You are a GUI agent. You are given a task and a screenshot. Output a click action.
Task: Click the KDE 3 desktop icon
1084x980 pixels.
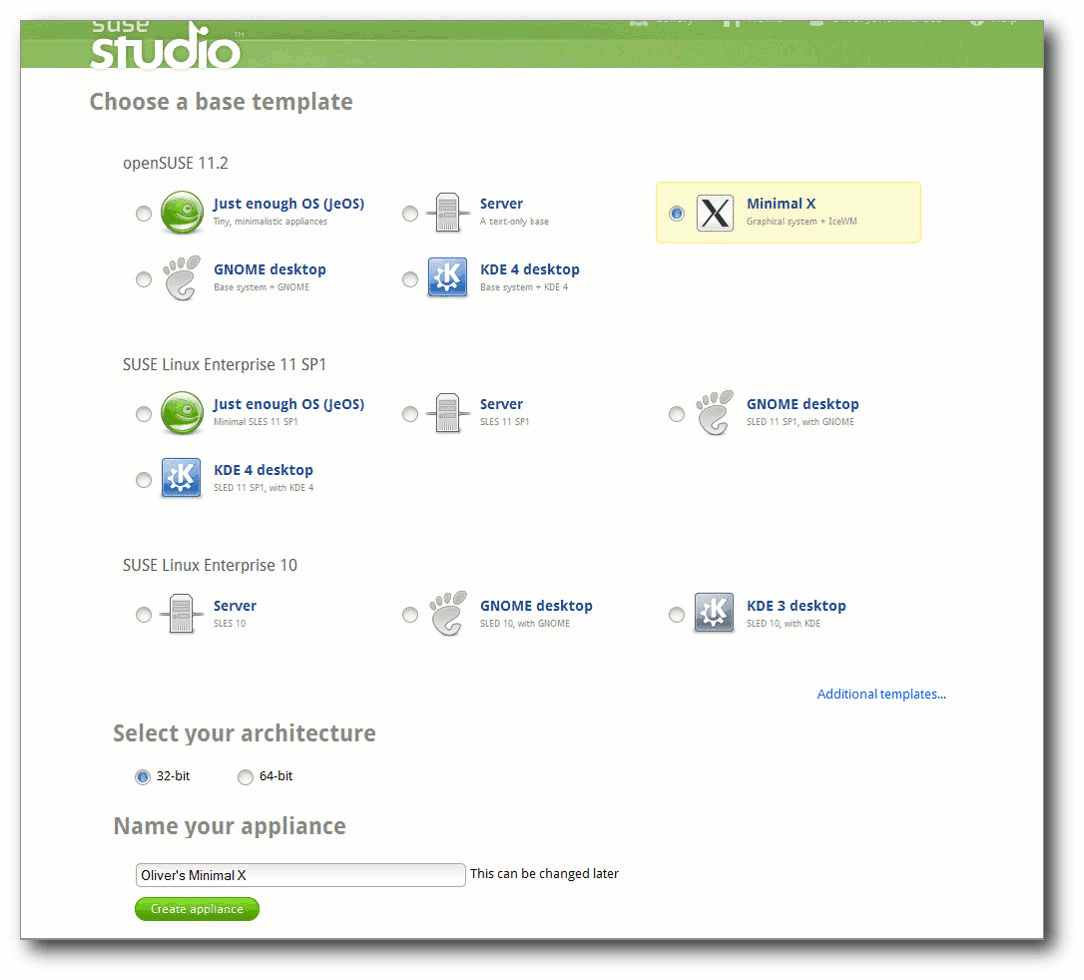tap(714, 612)
